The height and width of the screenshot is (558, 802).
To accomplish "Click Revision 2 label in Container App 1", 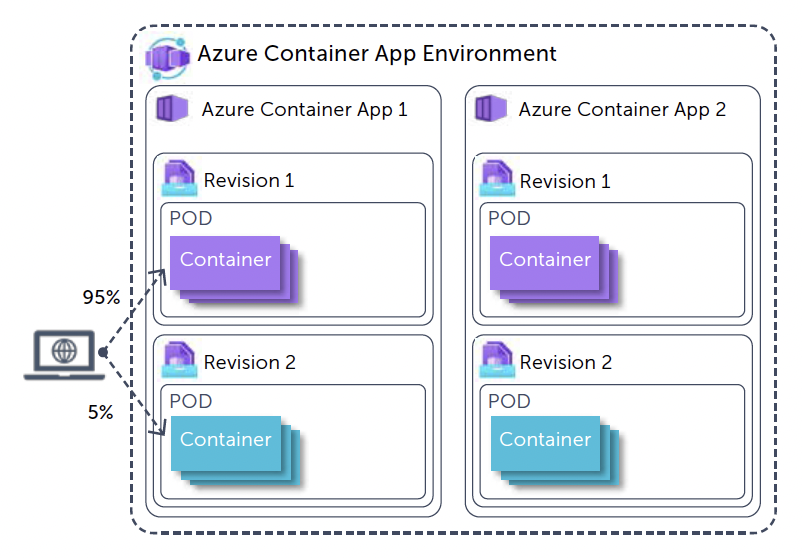I will point(250,363).
